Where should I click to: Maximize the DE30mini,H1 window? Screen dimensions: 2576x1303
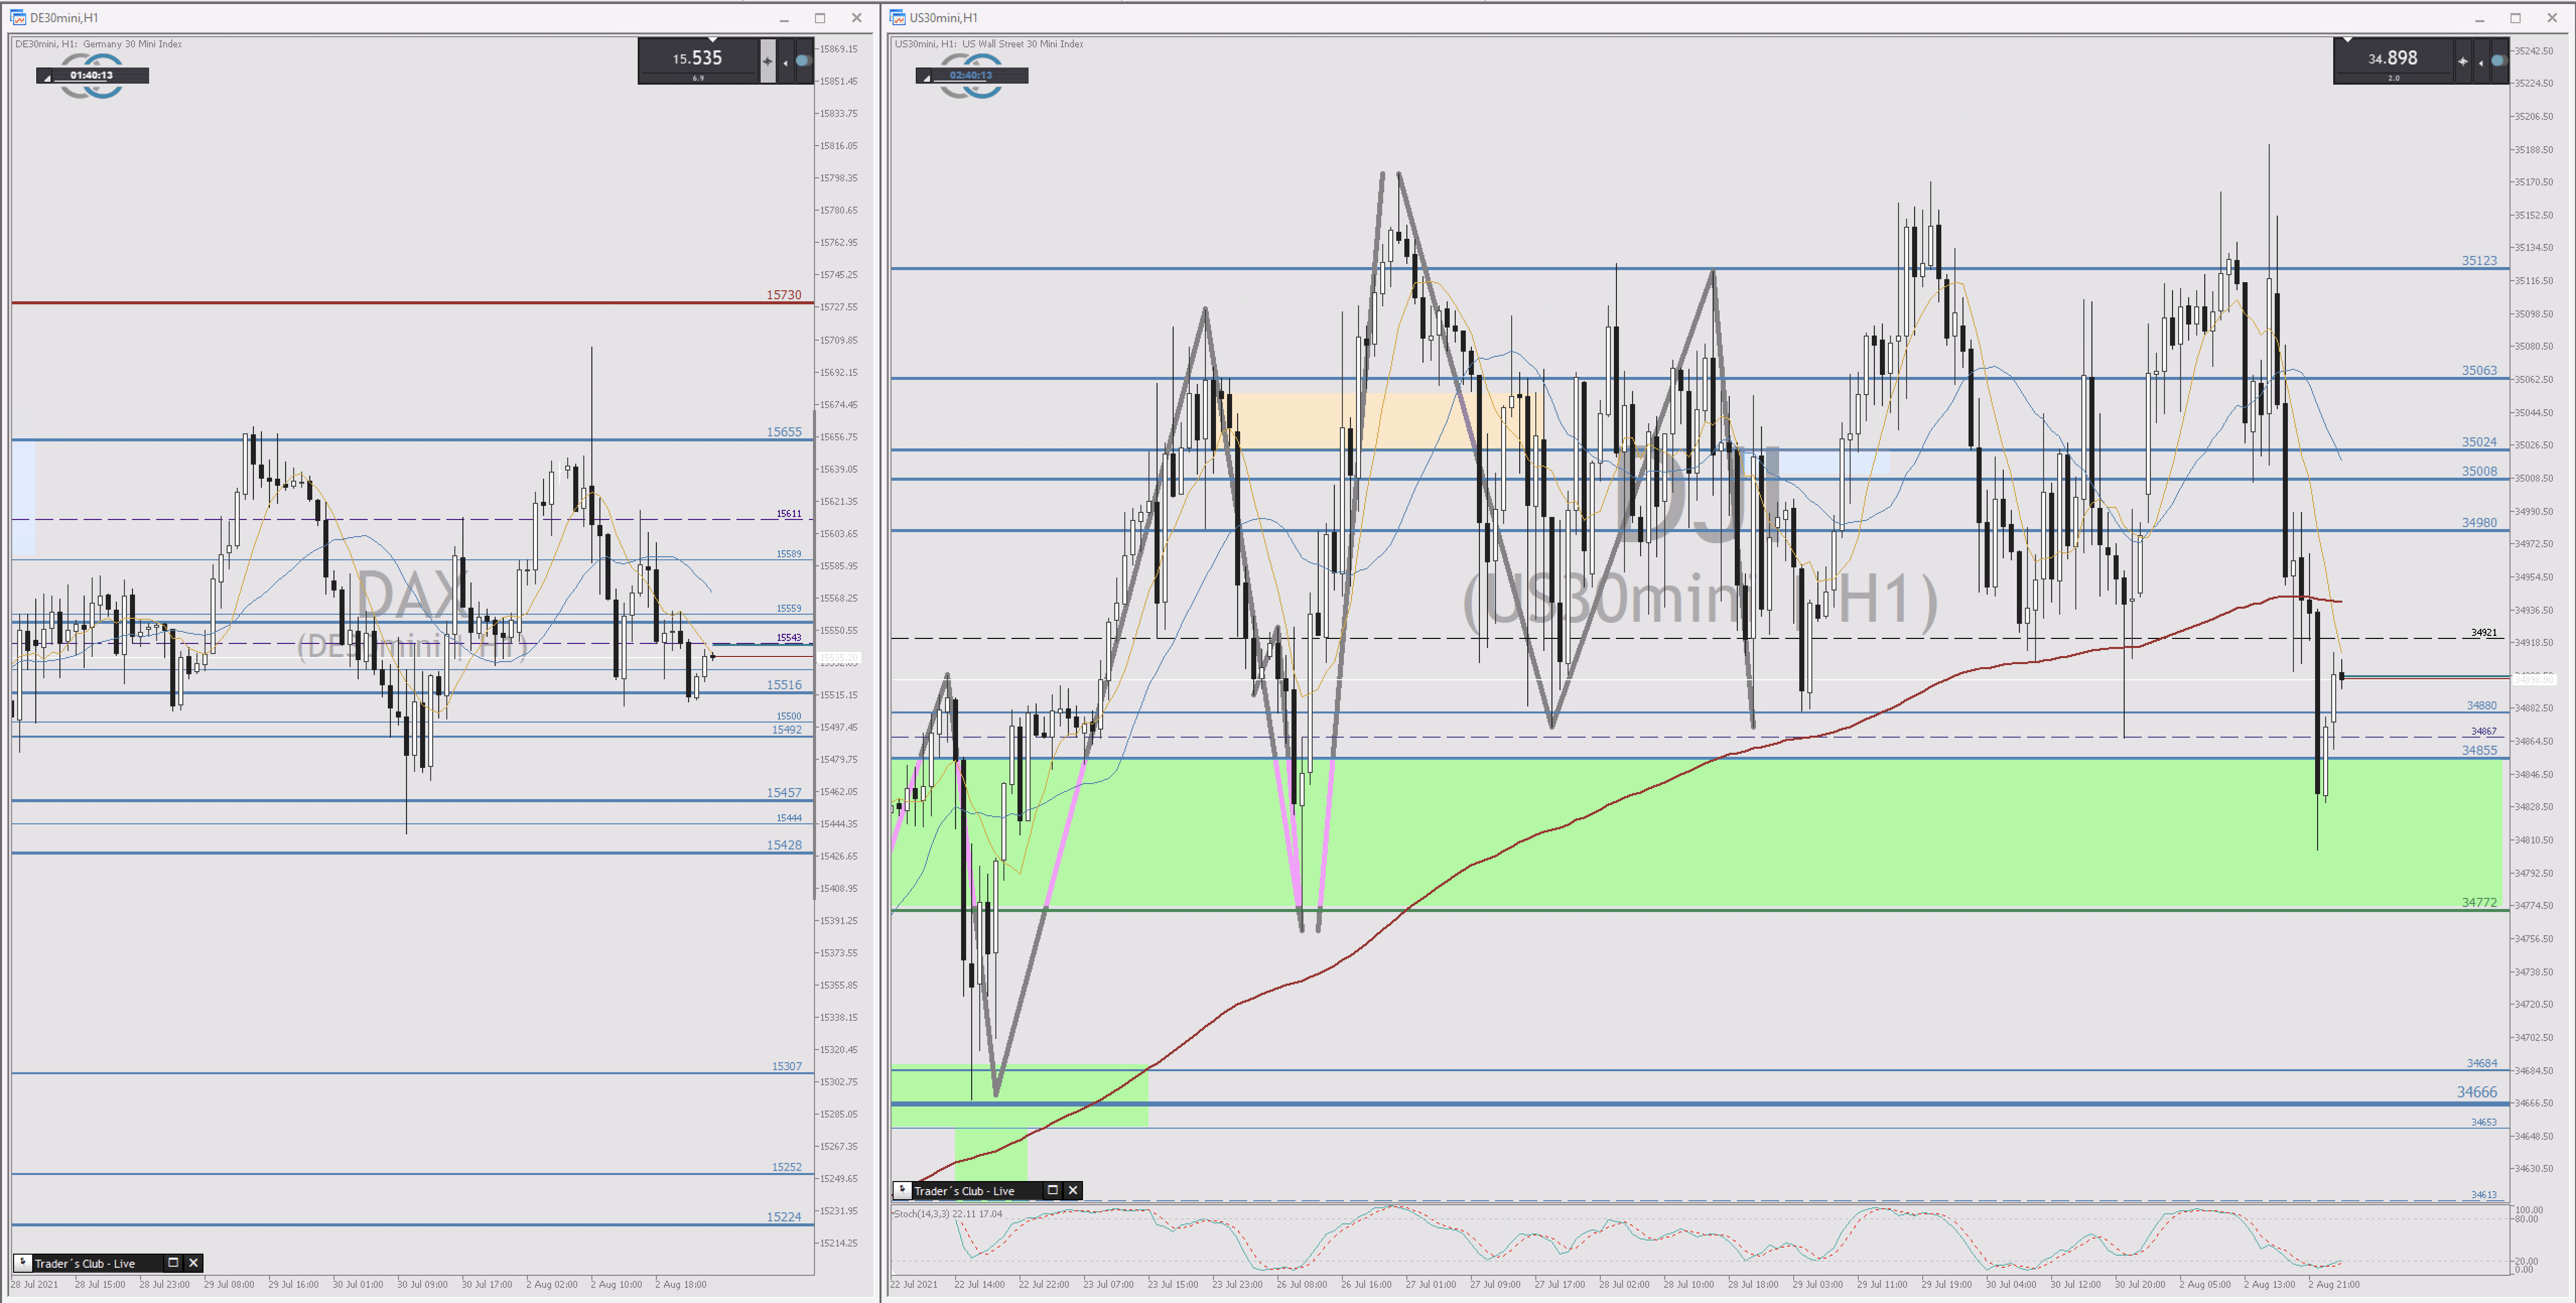(820, 18)
